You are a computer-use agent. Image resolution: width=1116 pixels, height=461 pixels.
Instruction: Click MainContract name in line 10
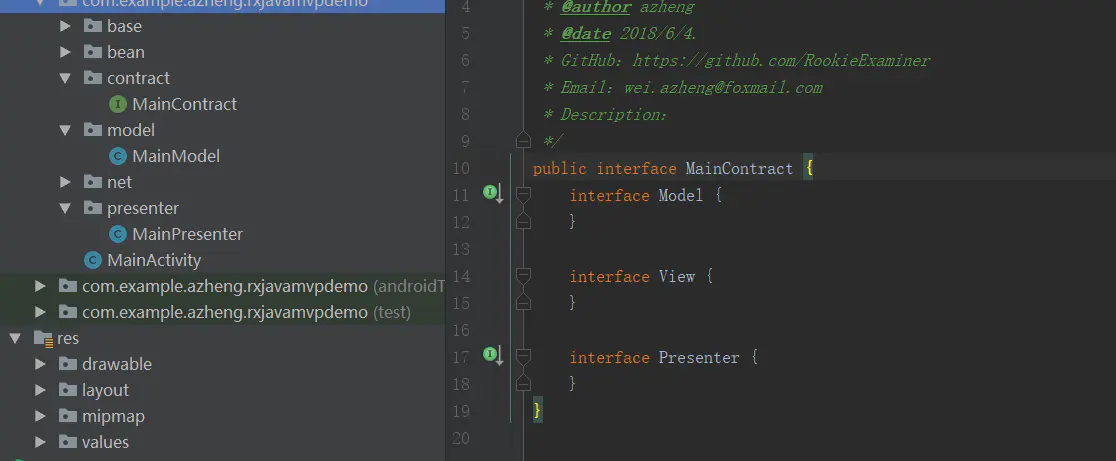[739, 169]
